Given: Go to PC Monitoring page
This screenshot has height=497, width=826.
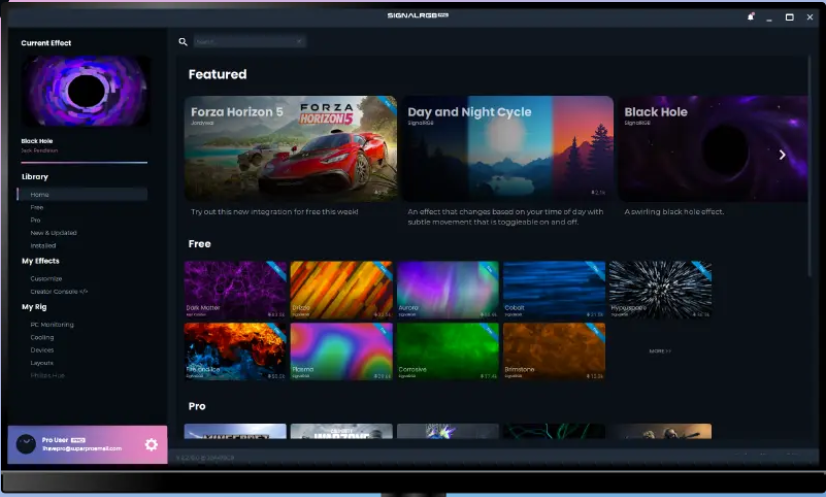Looking at the screenshot, I should tap(52, 325).
